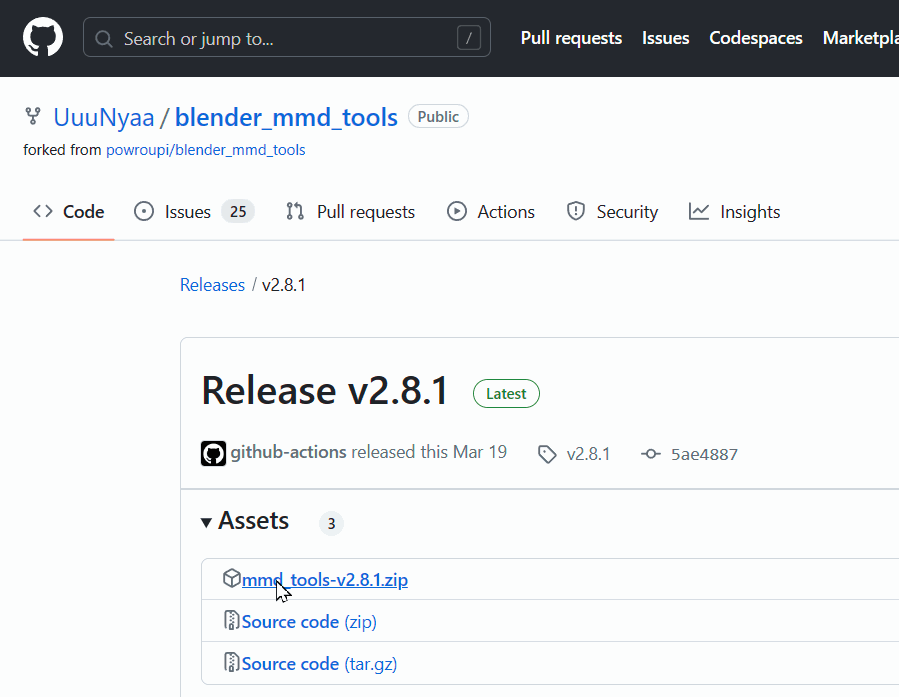This screenshot has height=697, width=899.
Task: Go back to the Releases list link
Action: (212, 285)
